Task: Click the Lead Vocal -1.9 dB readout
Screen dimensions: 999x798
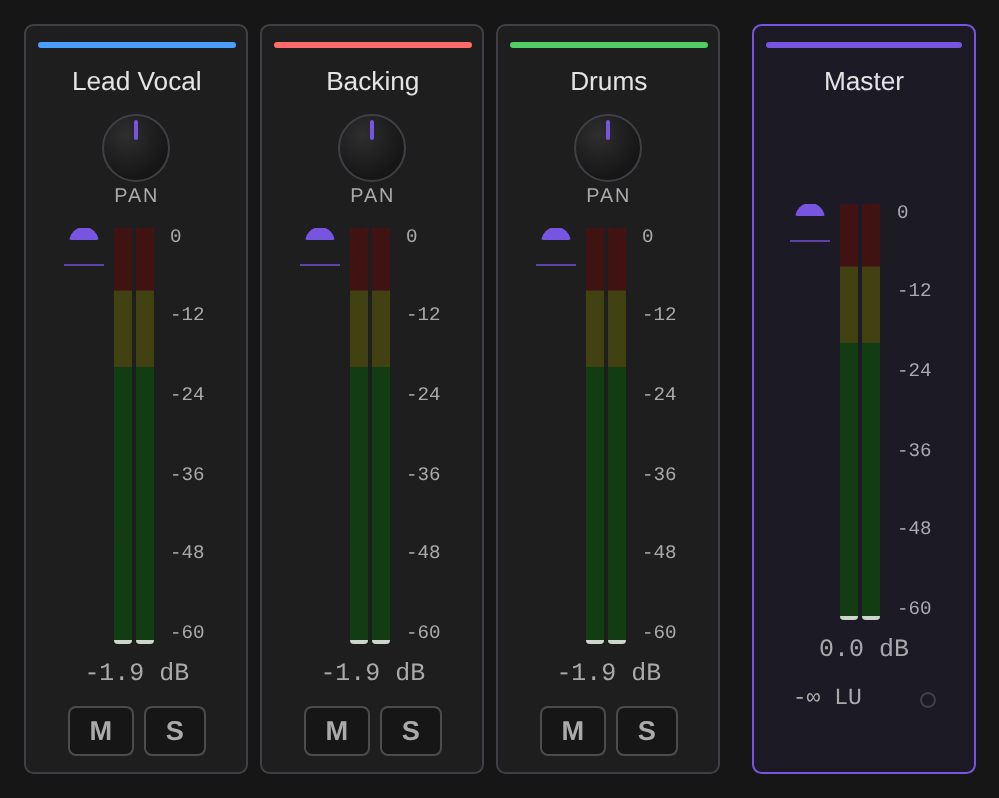Action: [x=137, y=673]
